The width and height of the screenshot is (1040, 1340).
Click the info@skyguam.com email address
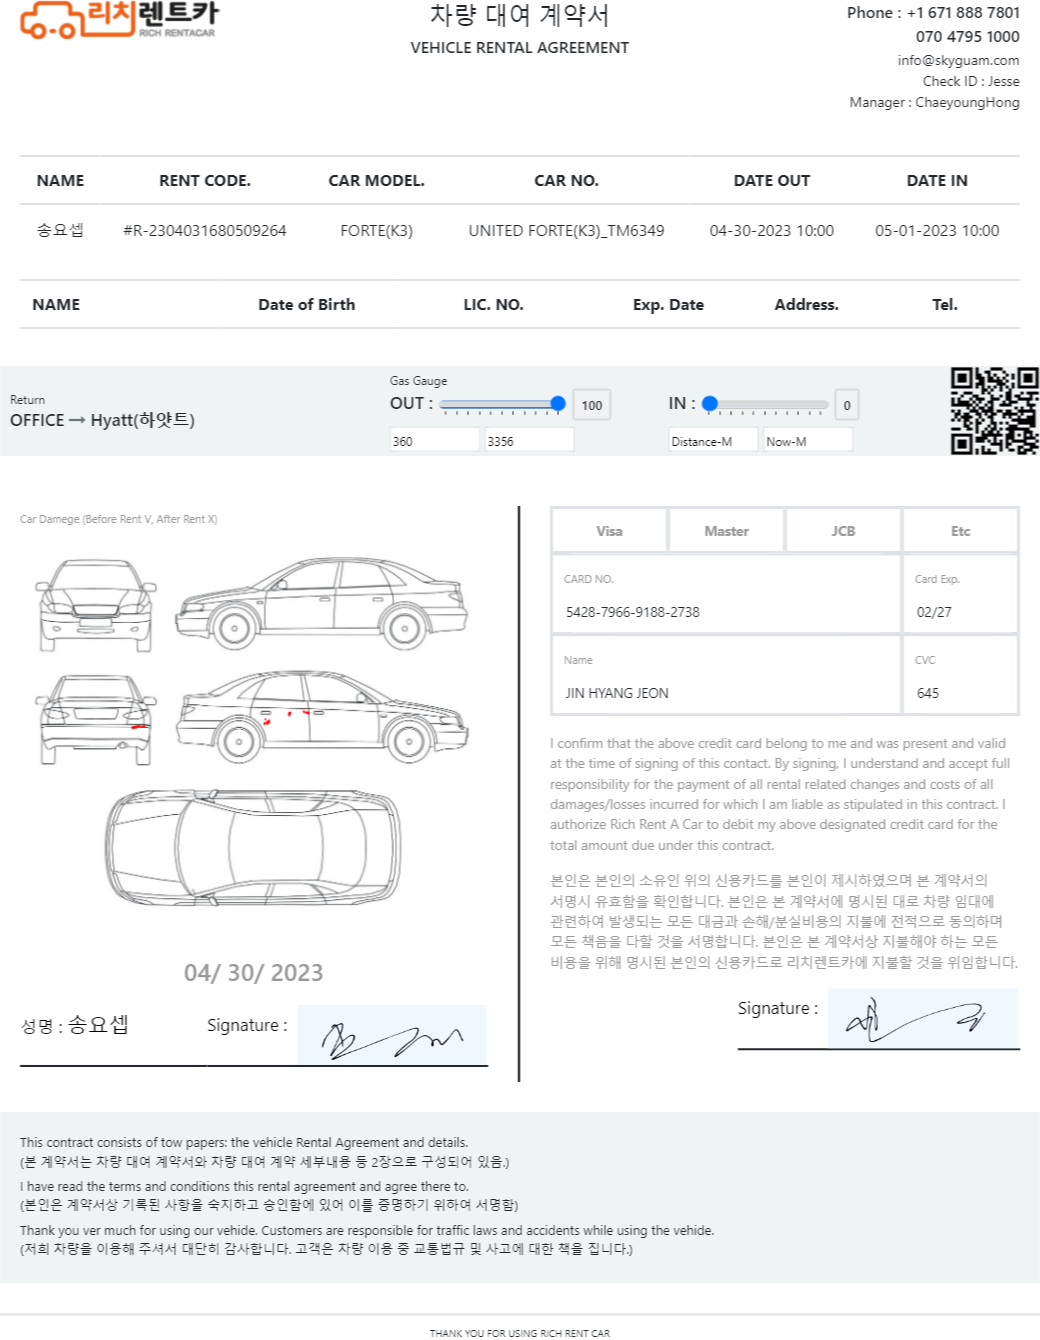(958, 60)
